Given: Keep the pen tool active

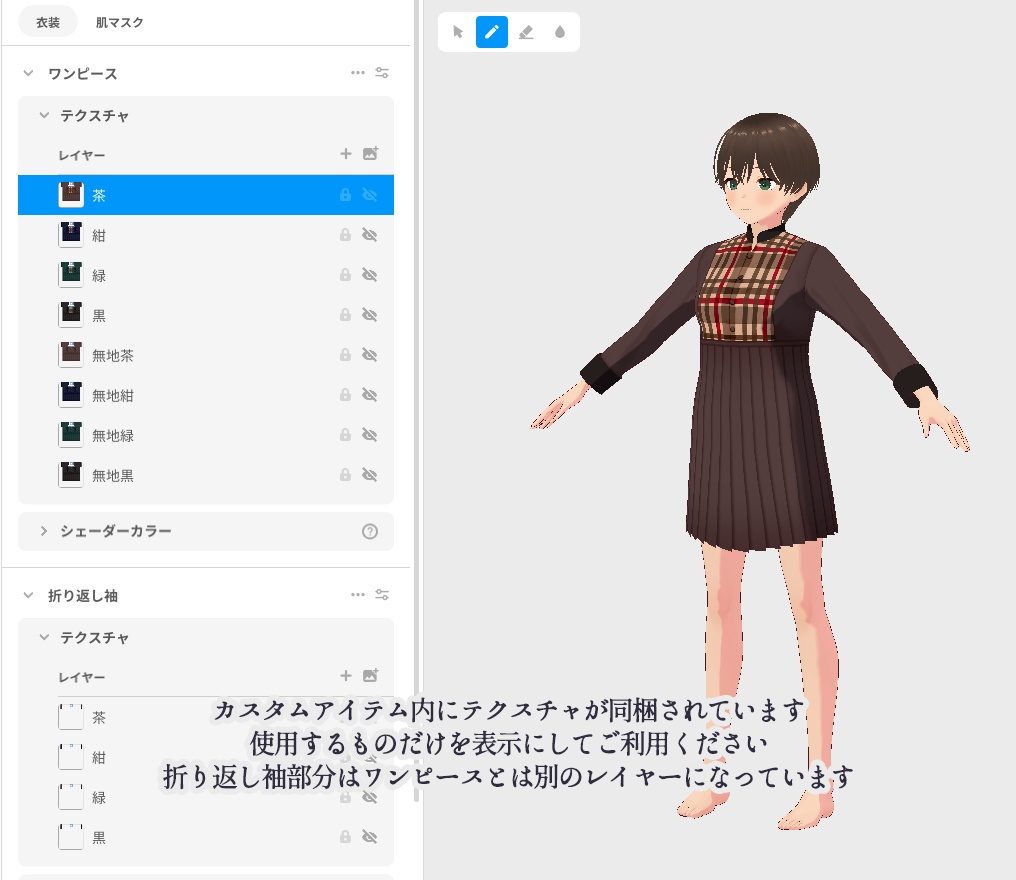Looking at the screenshot, I should tap(491, 32).
